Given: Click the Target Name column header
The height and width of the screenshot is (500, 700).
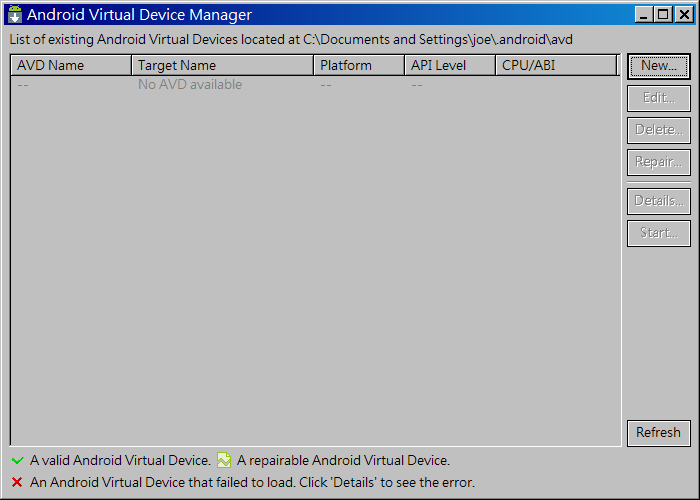Looking at the screenshot, I should (x=222, y=66).
